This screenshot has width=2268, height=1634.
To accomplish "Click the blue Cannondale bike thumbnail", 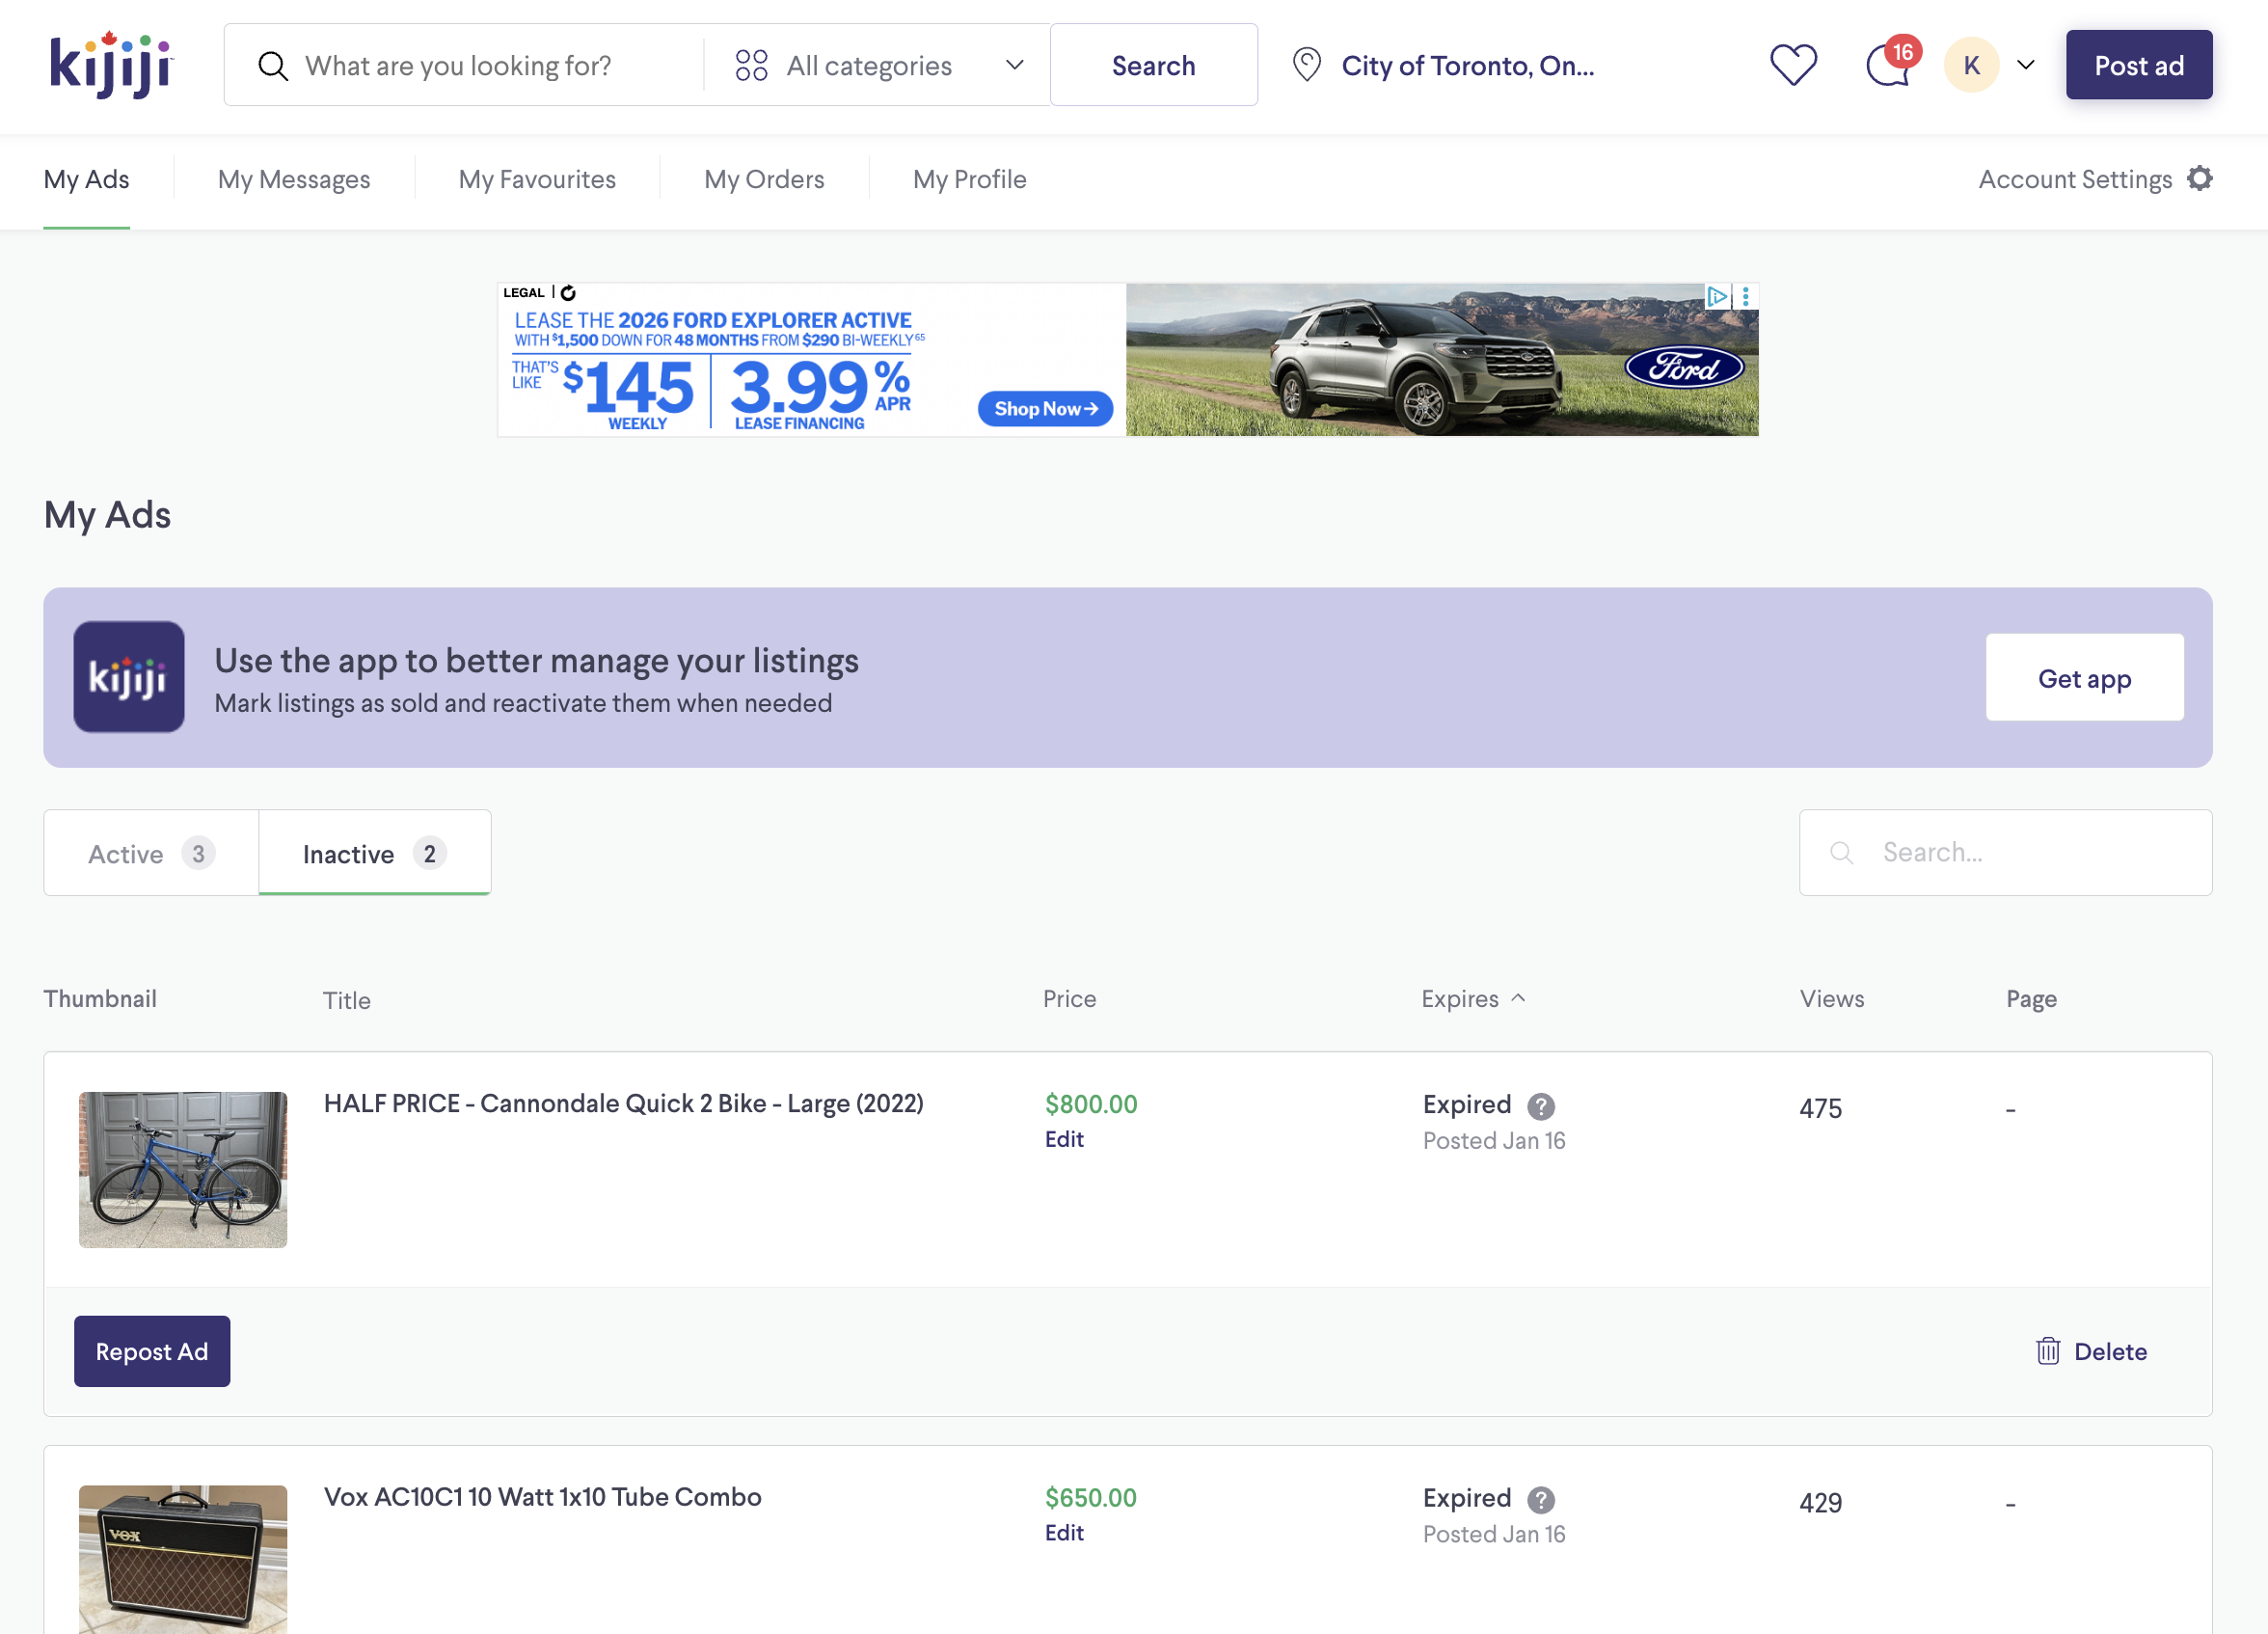I will tap(182, 1170).
